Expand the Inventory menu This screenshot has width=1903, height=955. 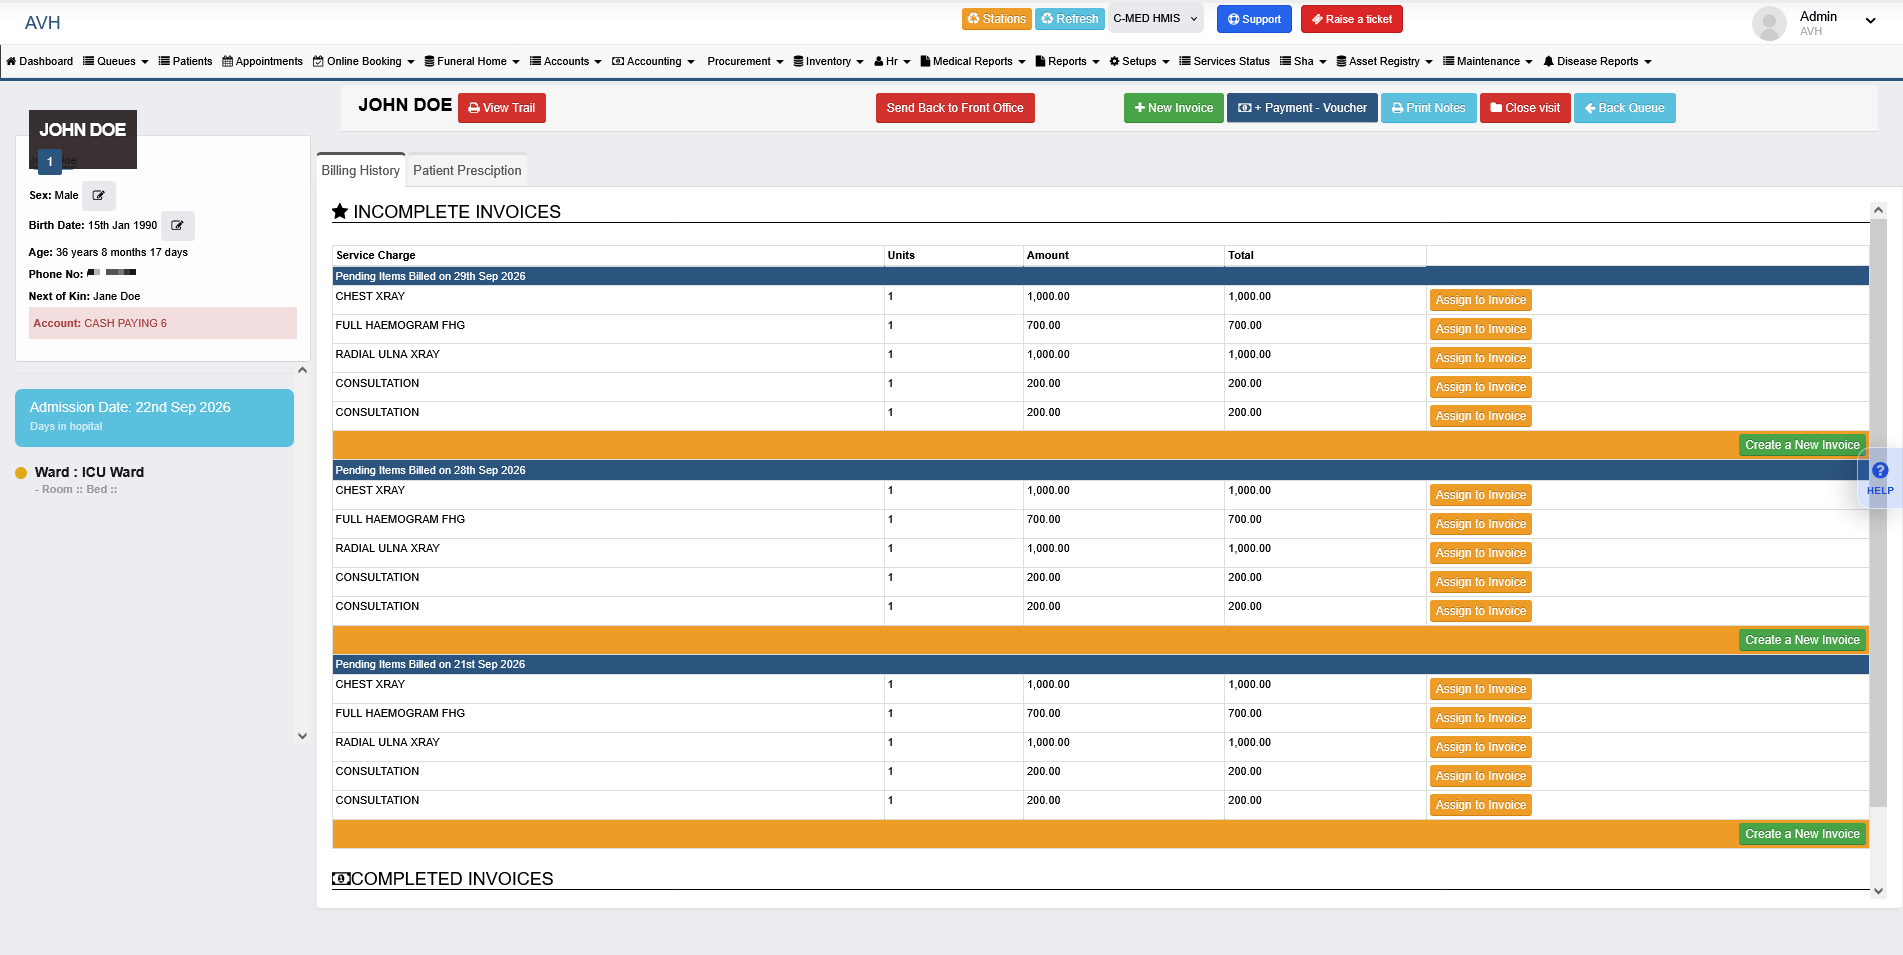click(x=829, y=61)
